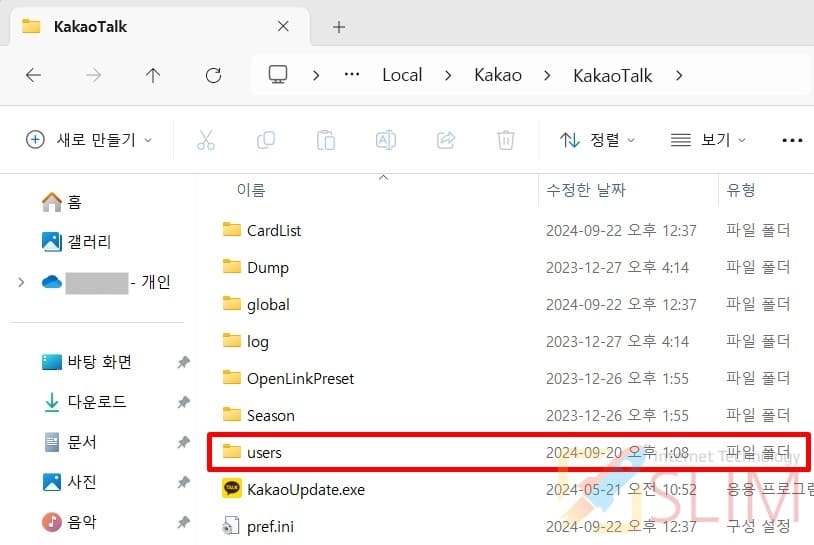The image size is (814, 545).
Task: Sort by the 이름 column header
Action: coord(251,190)
